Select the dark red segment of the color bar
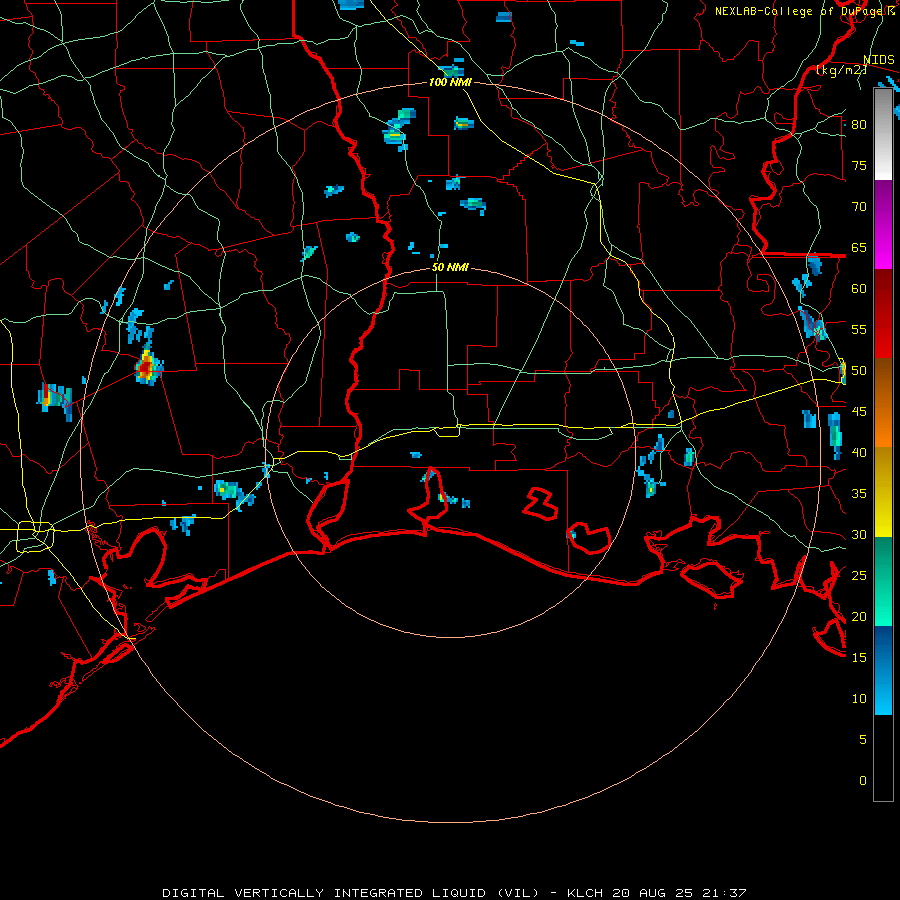Viewport: 900px width, 900px height. point(883,313)
